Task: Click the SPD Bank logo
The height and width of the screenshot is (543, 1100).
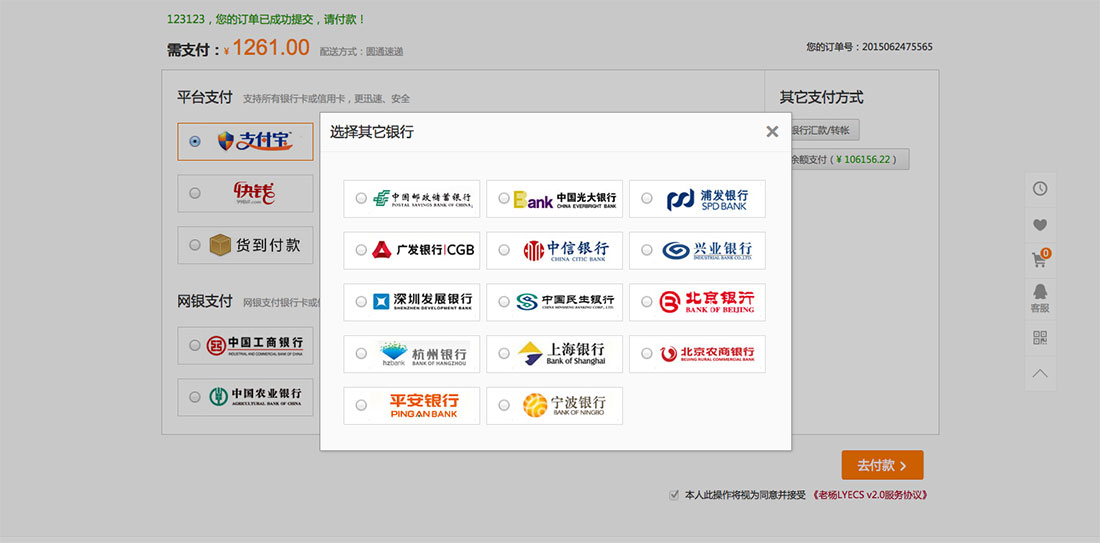Action: pyautogui.click(x=707, y=199)
